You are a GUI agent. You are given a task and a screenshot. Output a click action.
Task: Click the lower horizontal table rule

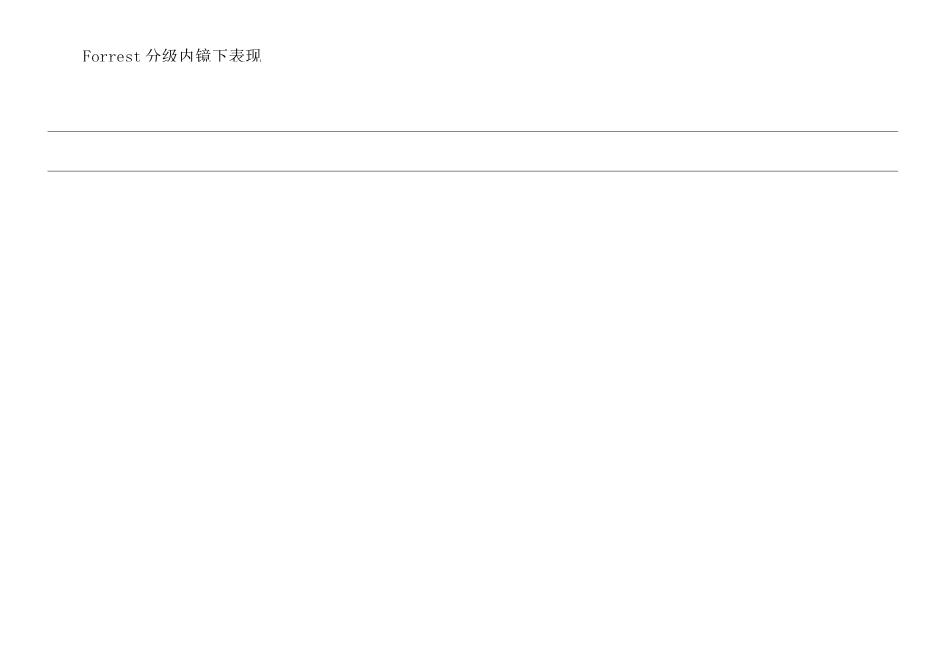[473, 171]
